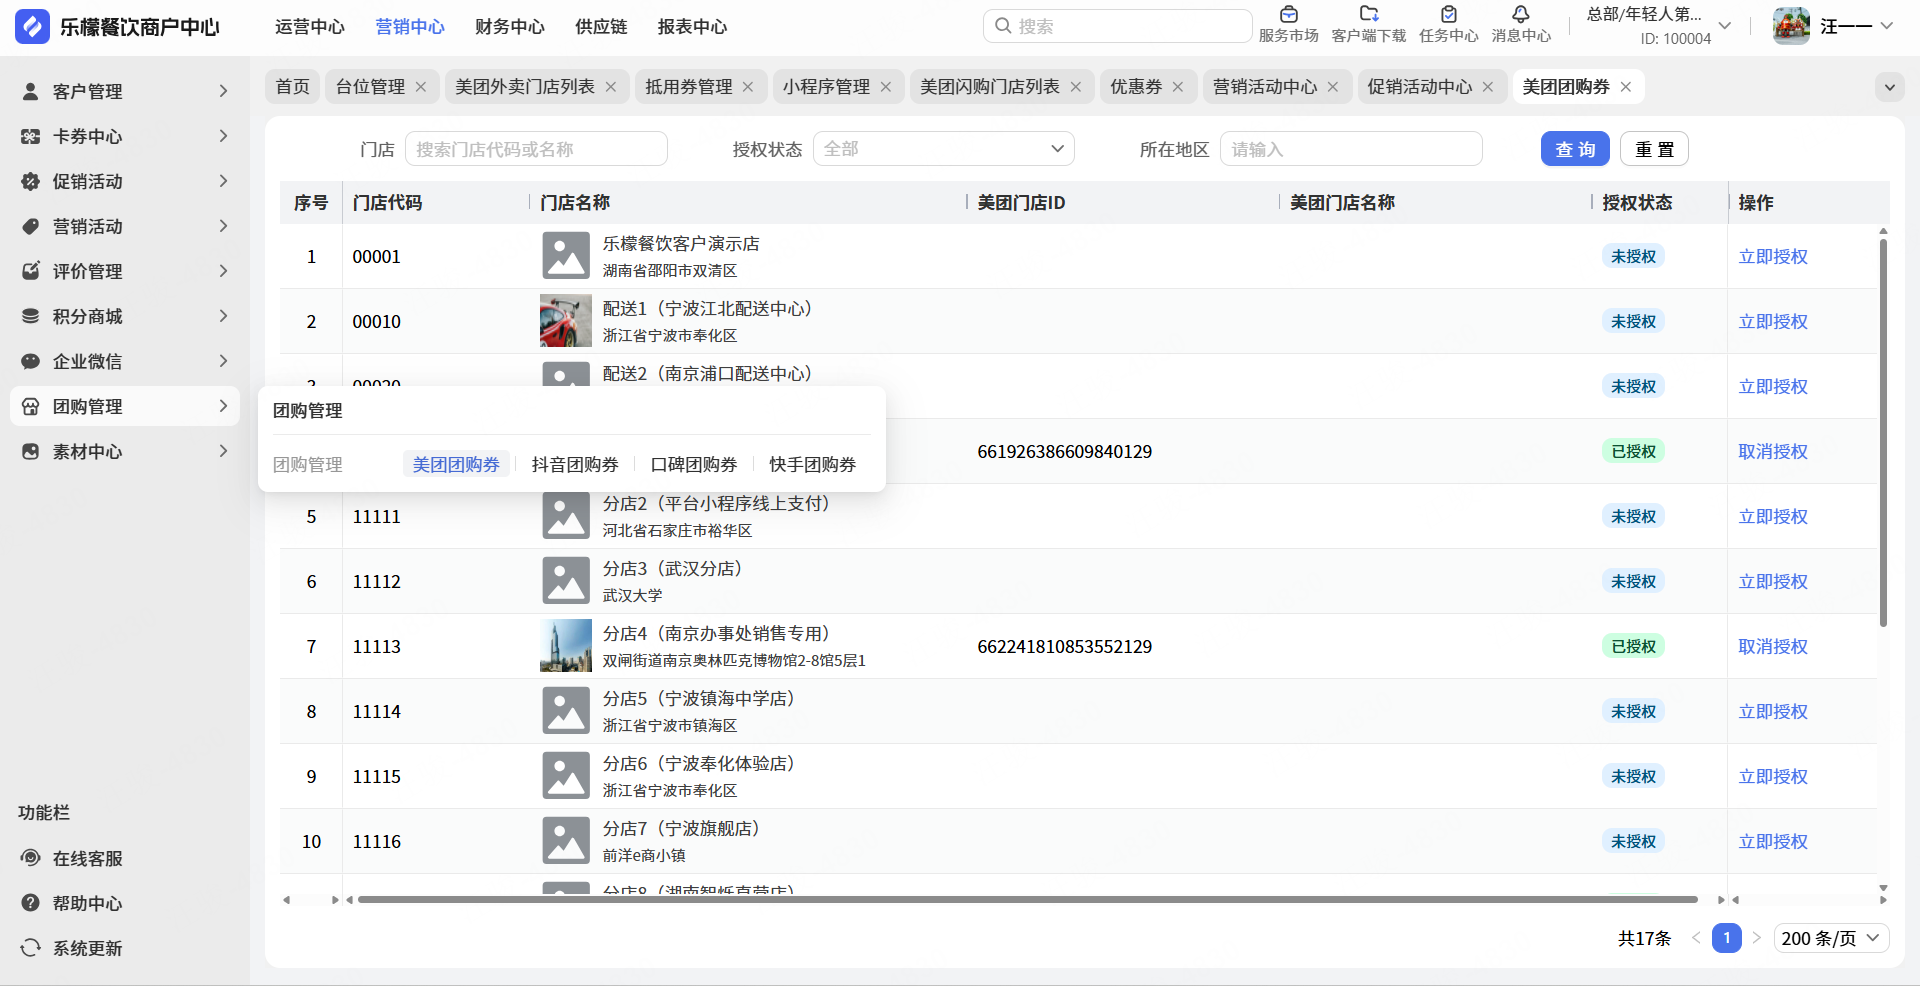Click the 乐檬餐饮商户中心 logo icon
The image size is (1920, 986).
(32, 27)
